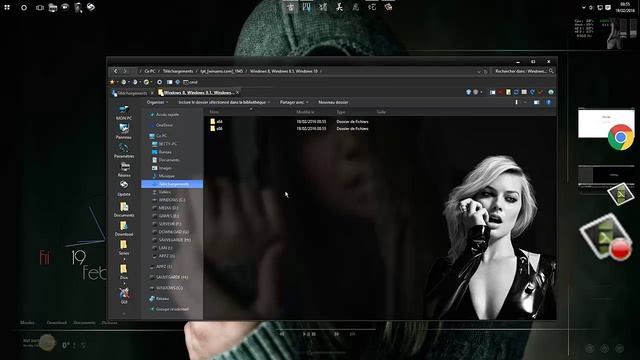
Task: Open MON PC shortcut in sidebar
Action: click(124, 113)
